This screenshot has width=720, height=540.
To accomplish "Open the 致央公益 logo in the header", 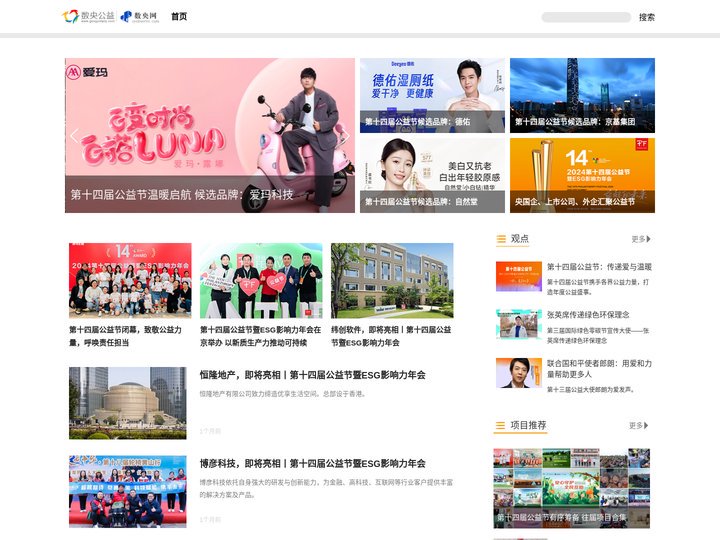I will [x=88, y=17].
